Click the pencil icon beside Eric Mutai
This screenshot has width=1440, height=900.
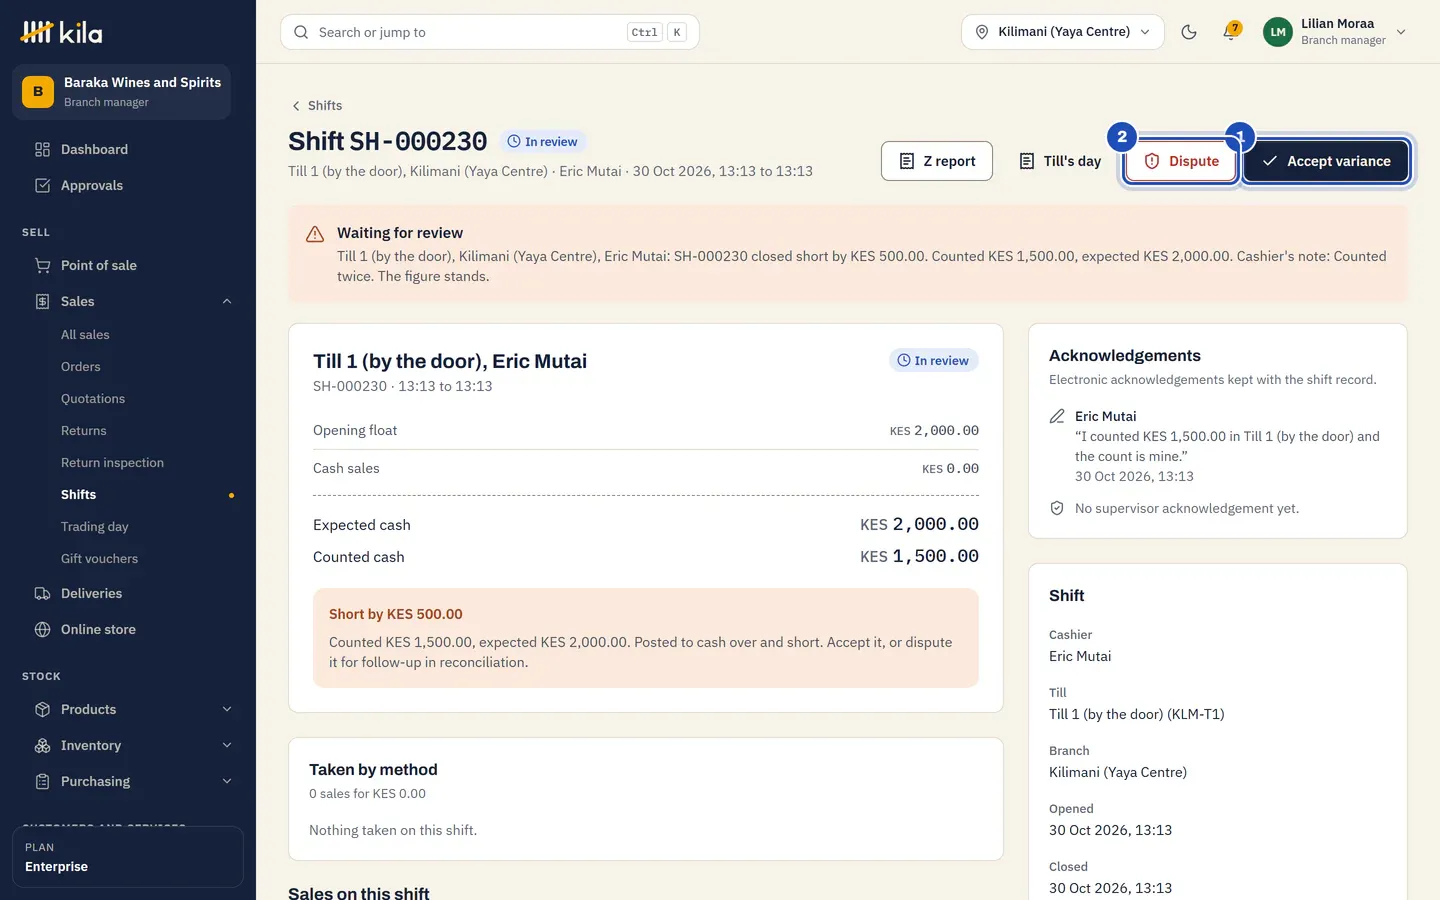(1057, 417)
